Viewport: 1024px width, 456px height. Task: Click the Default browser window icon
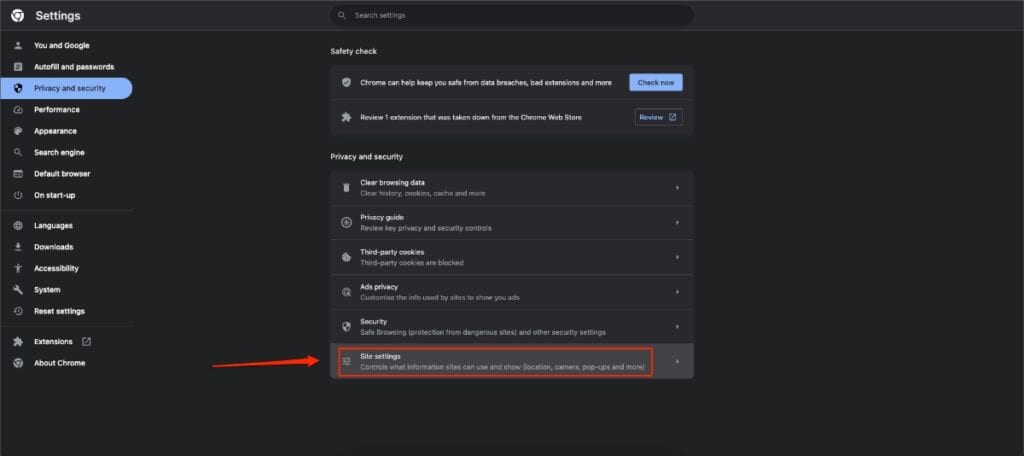[18, 174]
